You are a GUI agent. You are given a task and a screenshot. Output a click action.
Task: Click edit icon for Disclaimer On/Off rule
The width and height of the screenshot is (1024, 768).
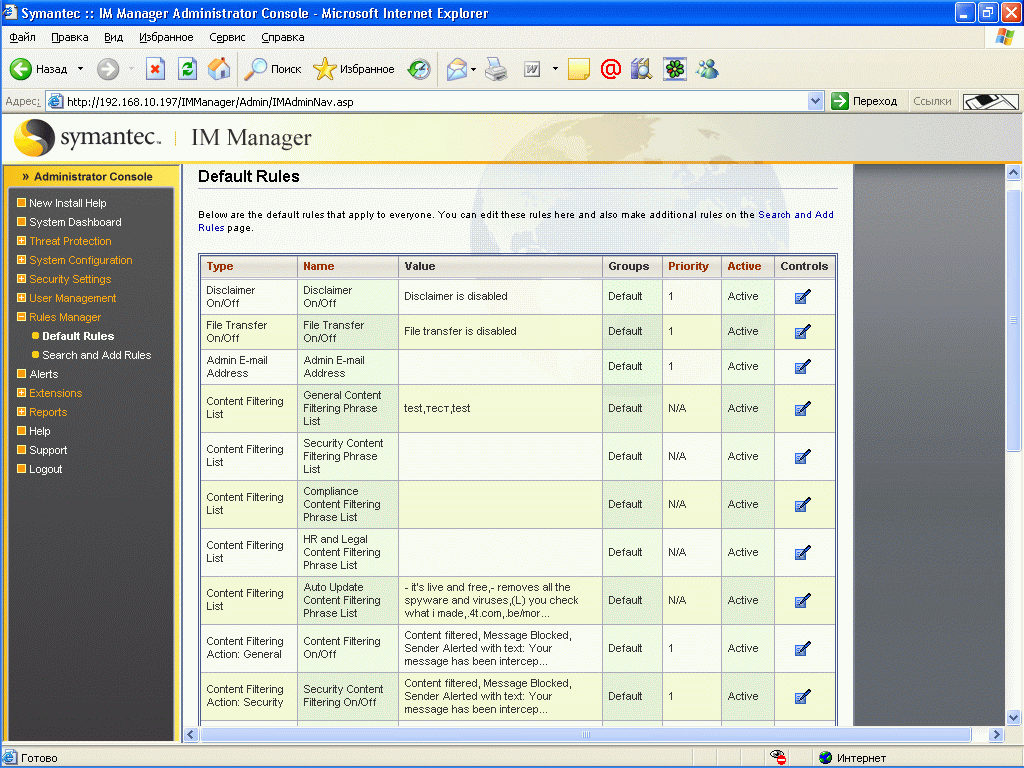(802, 296)
